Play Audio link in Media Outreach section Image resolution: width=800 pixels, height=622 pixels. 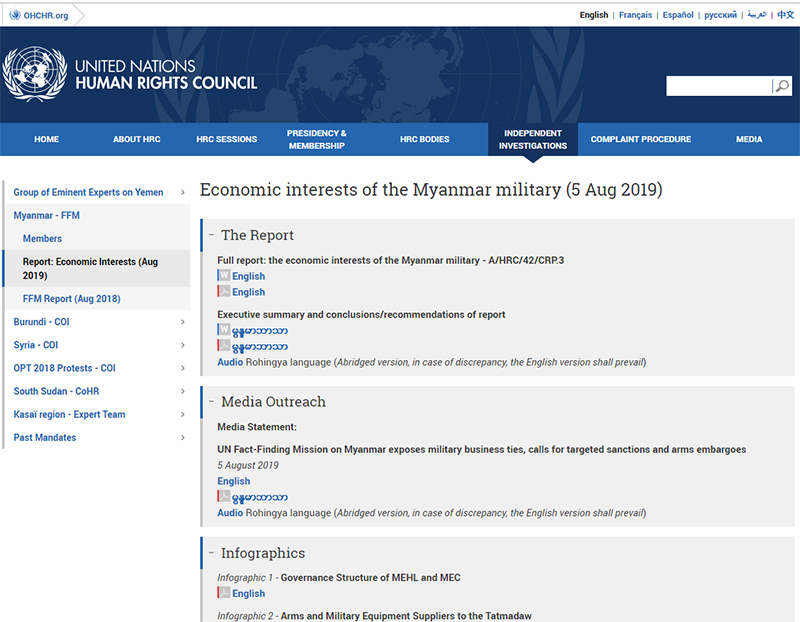(x=230, y=512)
